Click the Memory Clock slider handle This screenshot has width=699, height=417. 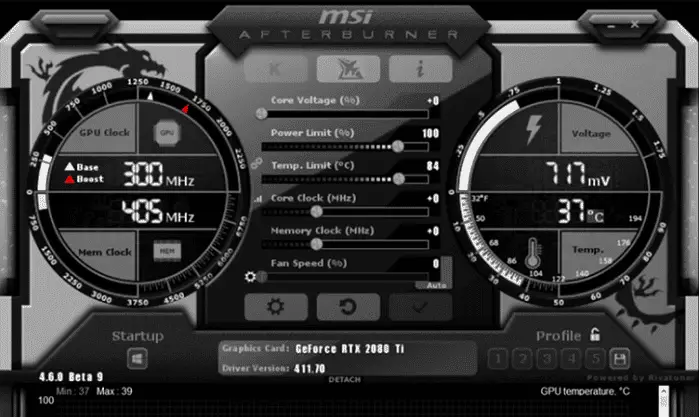(x=317, y=244)
